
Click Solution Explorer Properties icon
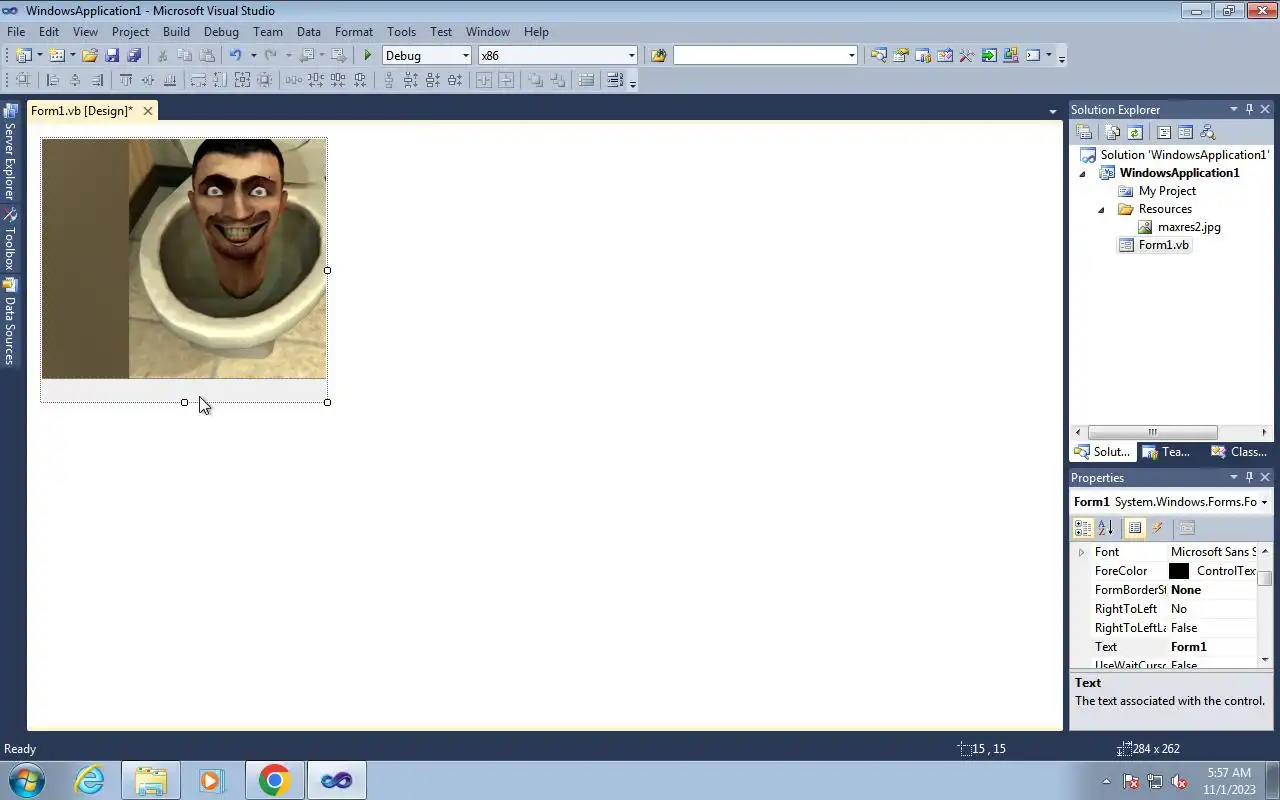[1084, 132]
